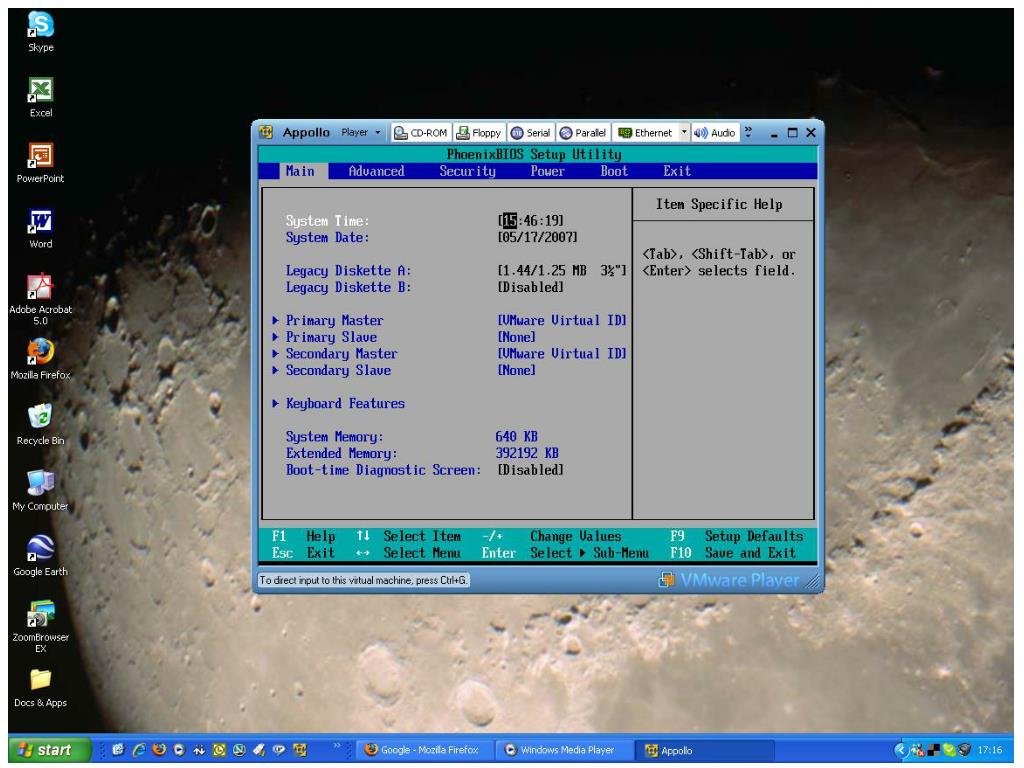This screenshot has height=768, width=1024.
Task: Click the Windows start button
Action: [x=50, y=750]
